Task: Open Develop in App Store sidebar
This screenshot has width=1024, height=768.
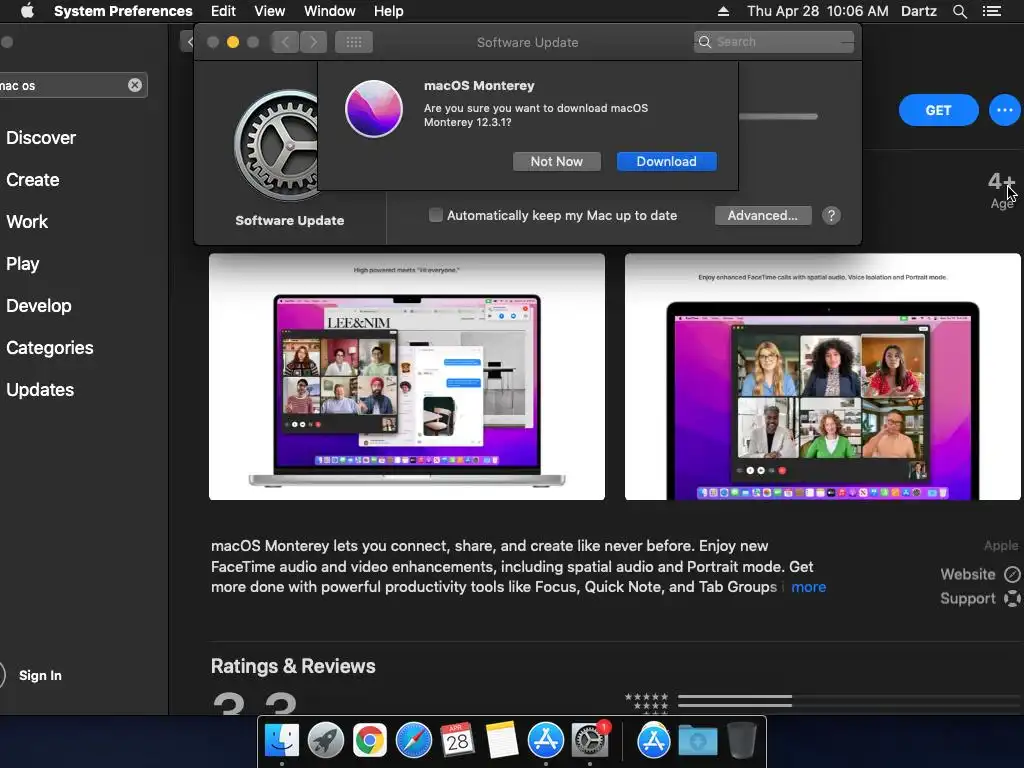Action: tap(39, 306)
